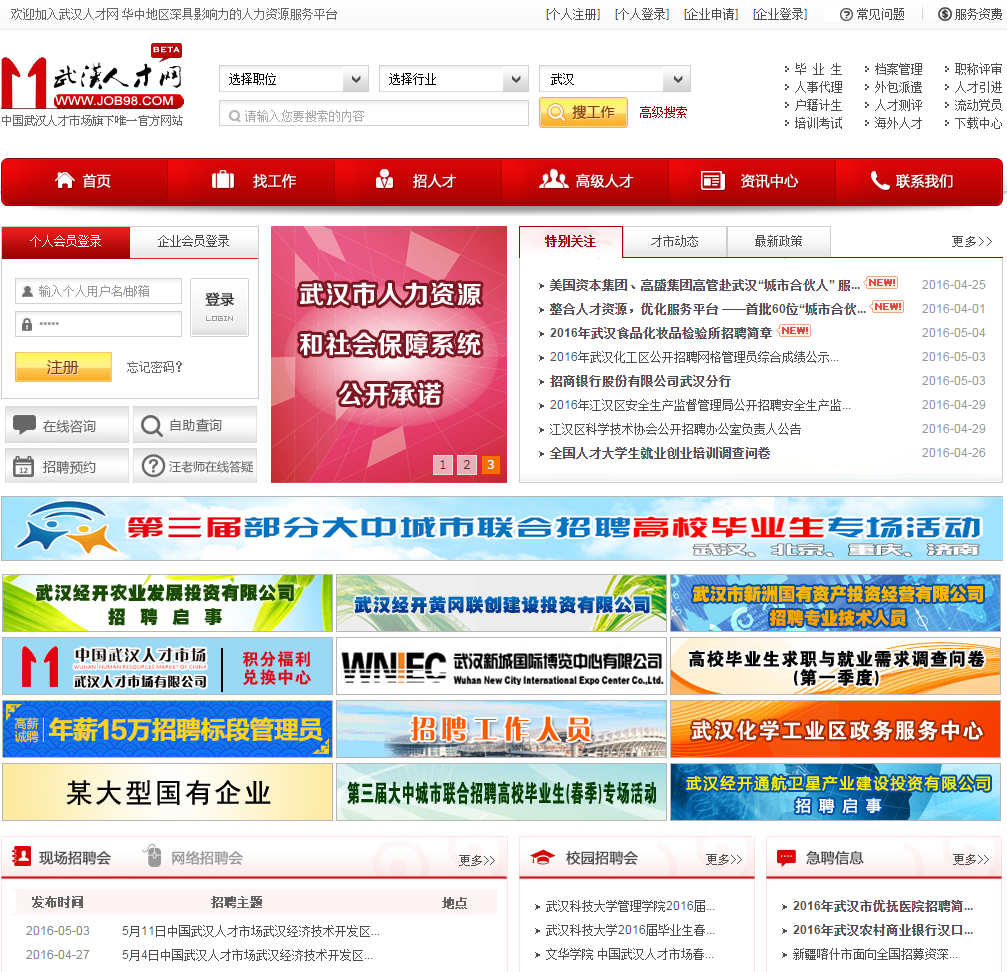Open 全国人才大学生就业创业培训调查问卷 item
Viewport: 1007px width, 972px height.
pyautogui.click(x=660, y=453)
